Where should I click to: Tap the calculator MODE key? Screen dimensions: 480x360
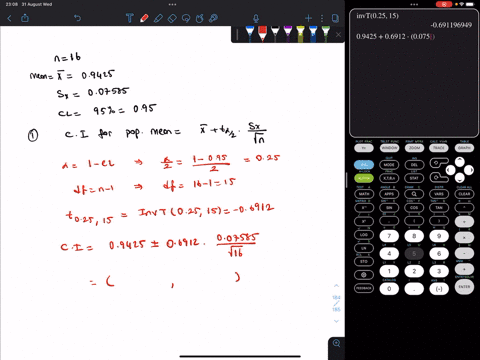click(x=389, y=165)
